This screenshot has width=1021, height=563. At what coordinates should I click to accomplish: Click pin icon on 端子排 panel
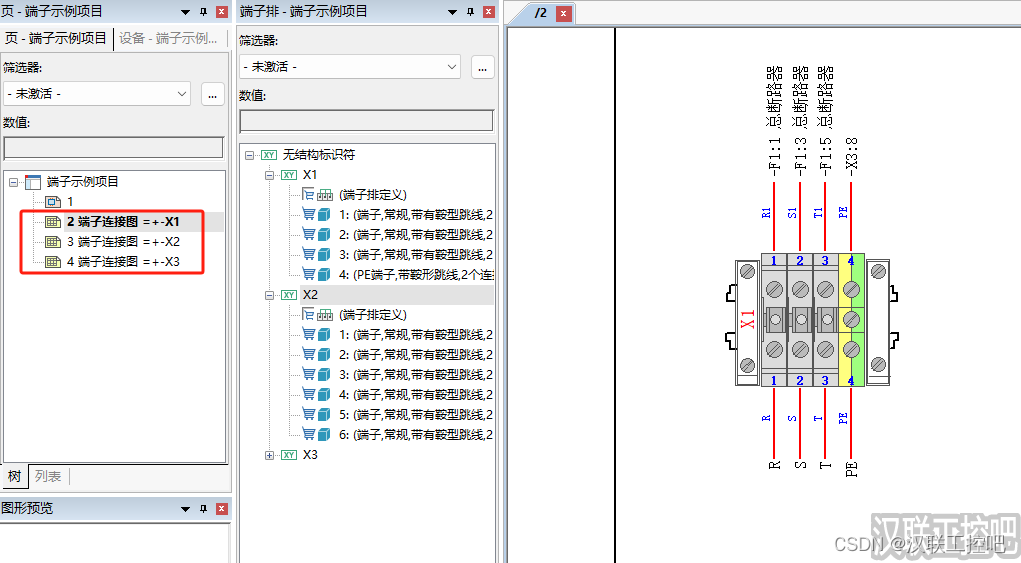(470, 11)
